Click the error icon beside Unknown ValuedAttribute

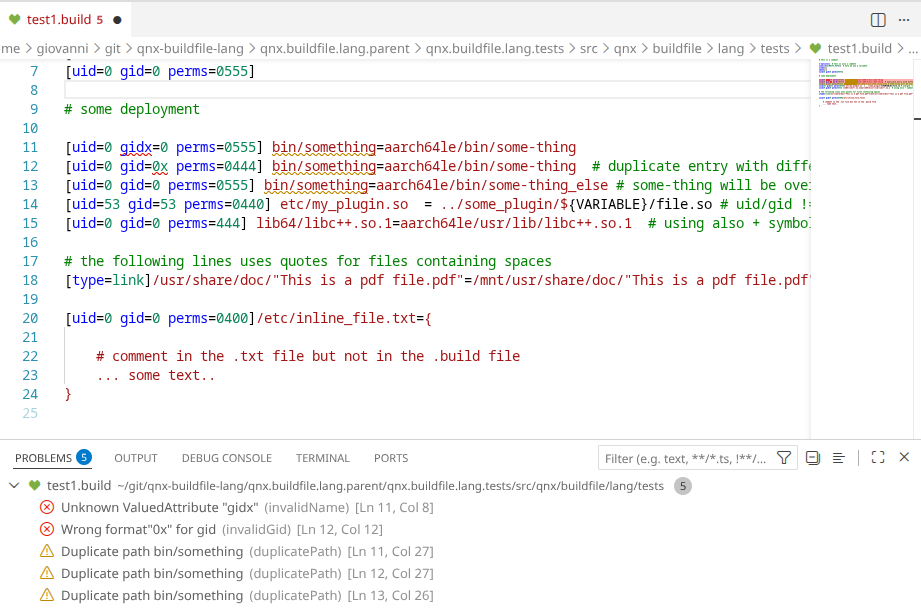47,507
